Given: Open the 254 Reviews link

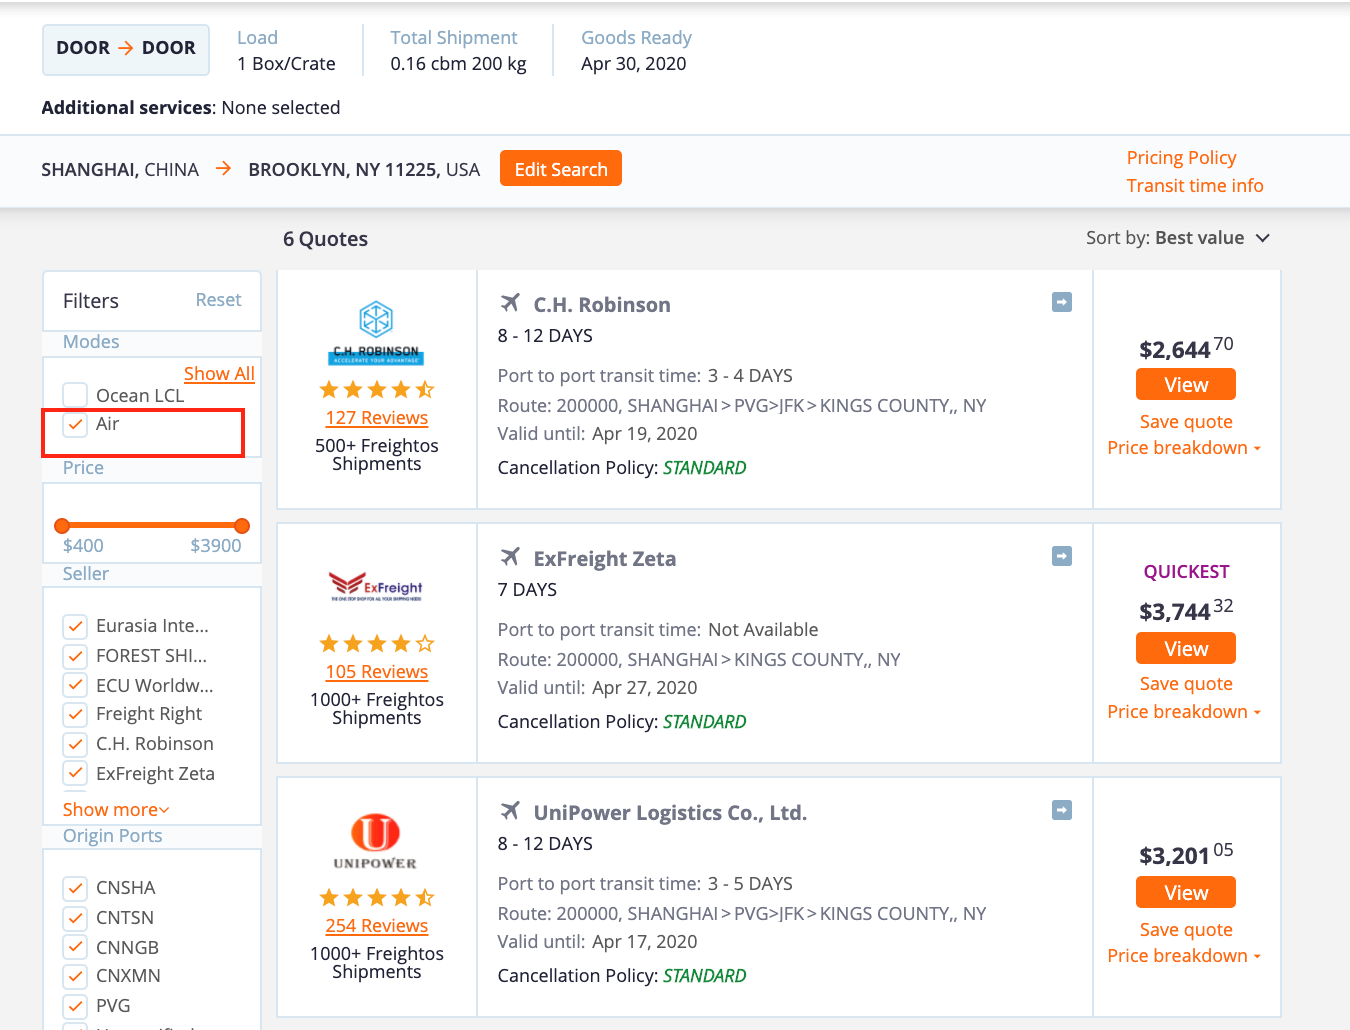Looking at the screenshot, I should coord(376,926).
